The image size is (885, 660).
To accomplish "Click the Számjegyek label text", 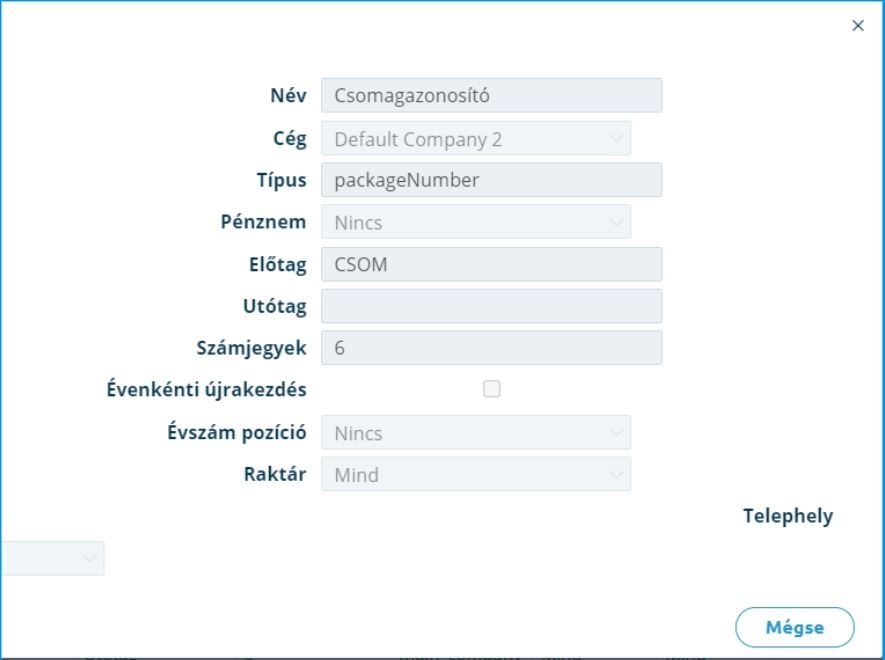I will (x=252, y=348).
